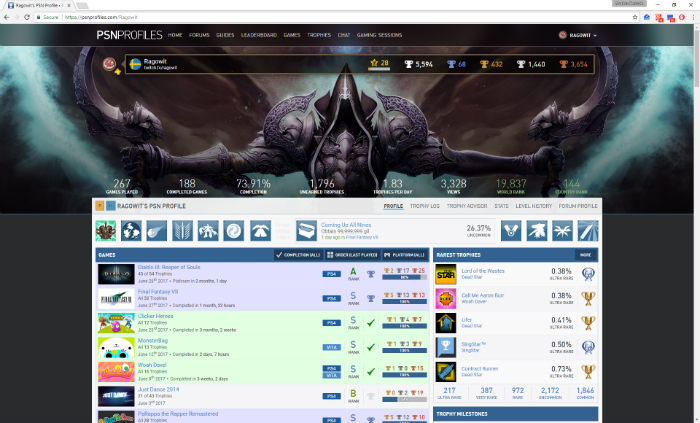
Task: Open the Completion (All) filter dropdown
Action: (298, 255)
